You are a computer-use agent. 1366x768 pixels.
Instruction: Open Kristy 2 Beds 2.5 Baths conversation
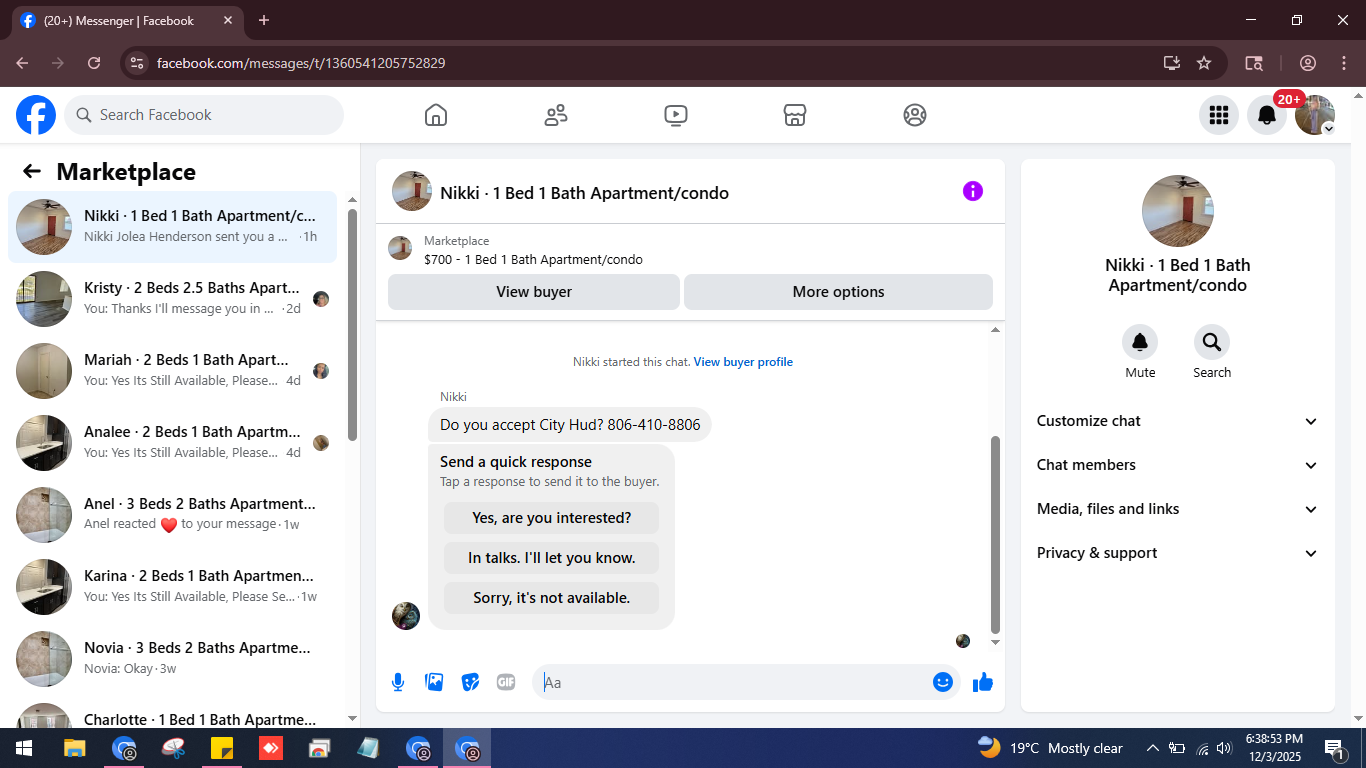[x=172, y=299]
